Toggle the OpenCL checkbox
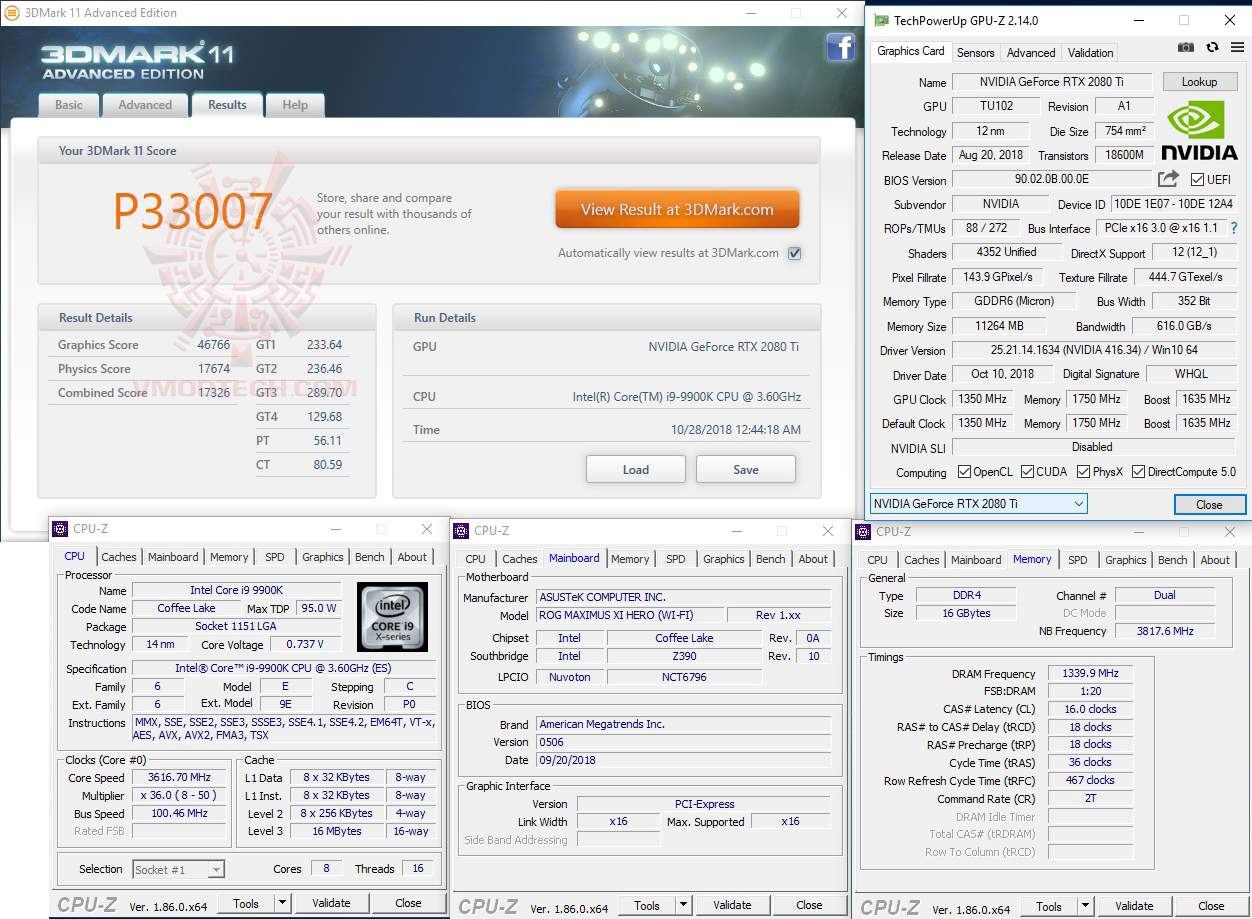The height and width of the screenshot is (919, 1252). [964, 472]
